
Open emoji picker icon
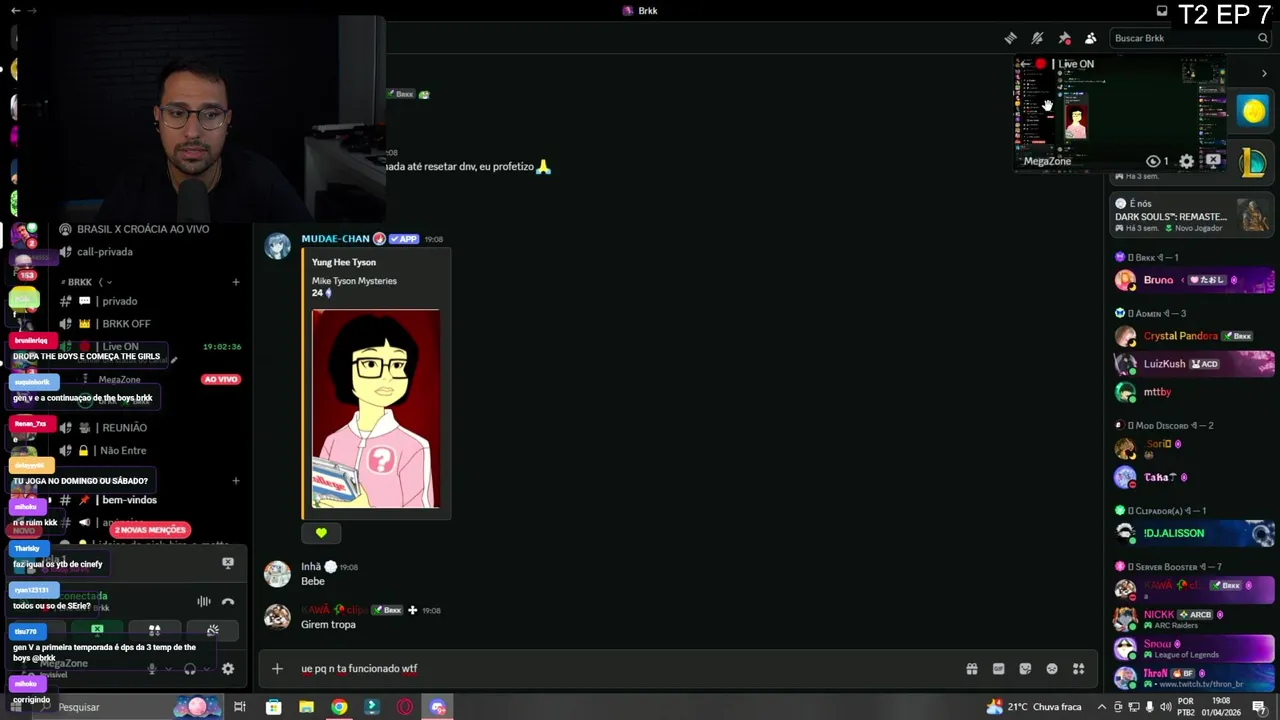1052,669
